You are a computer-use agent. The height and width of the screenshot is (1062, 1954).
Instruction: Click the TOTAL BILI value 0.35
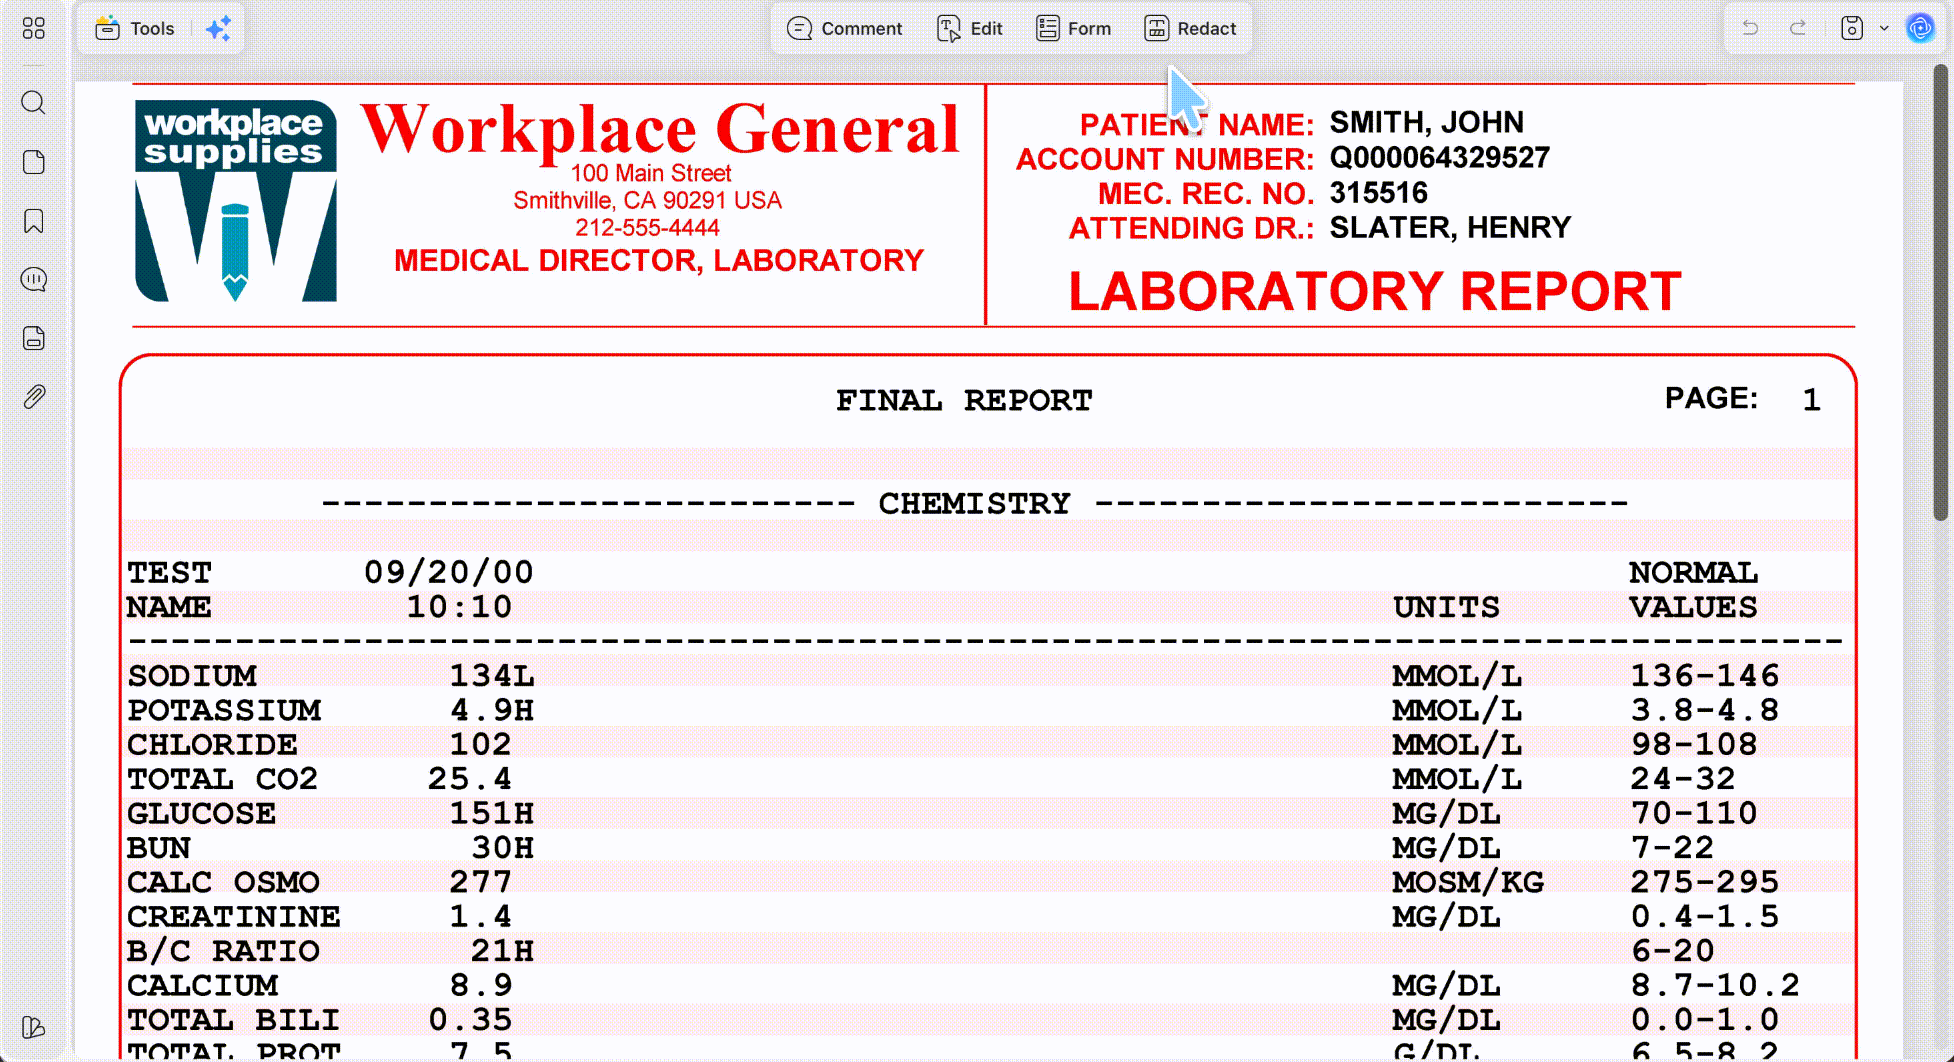point(470,1019)
